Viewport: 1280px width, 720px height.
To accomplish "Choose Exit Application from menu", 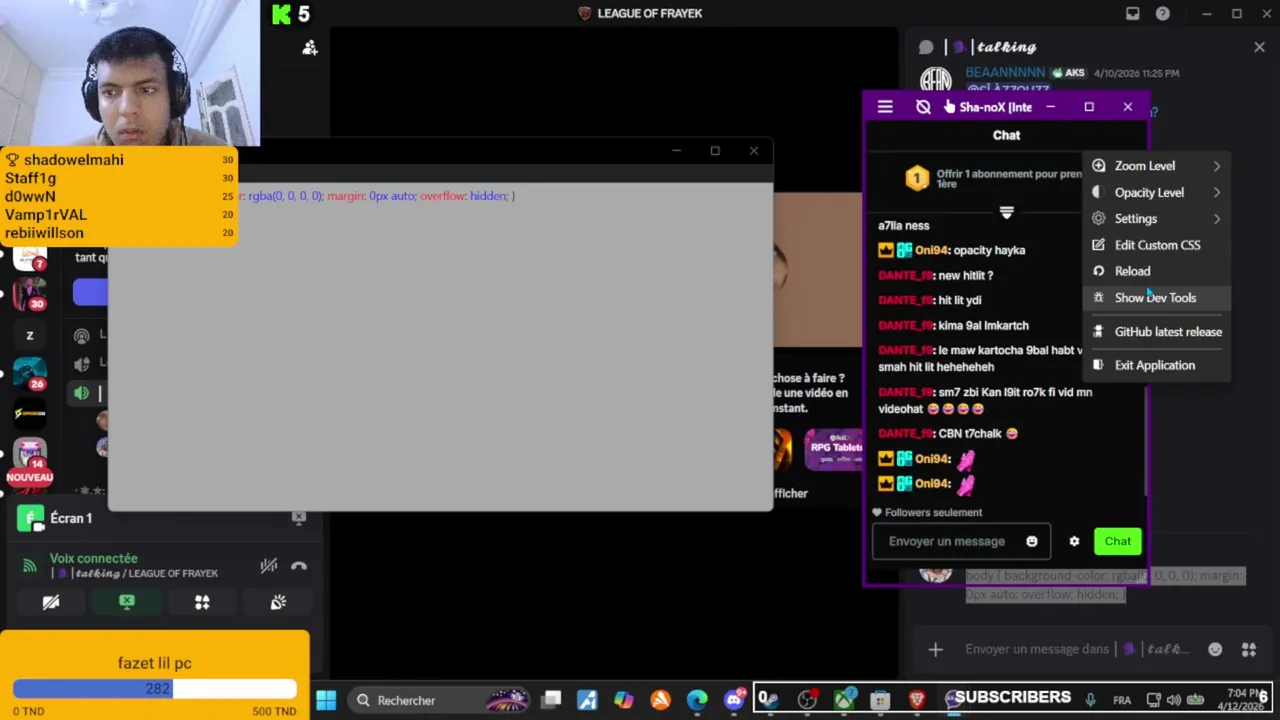I will (x=1157, y=365).
